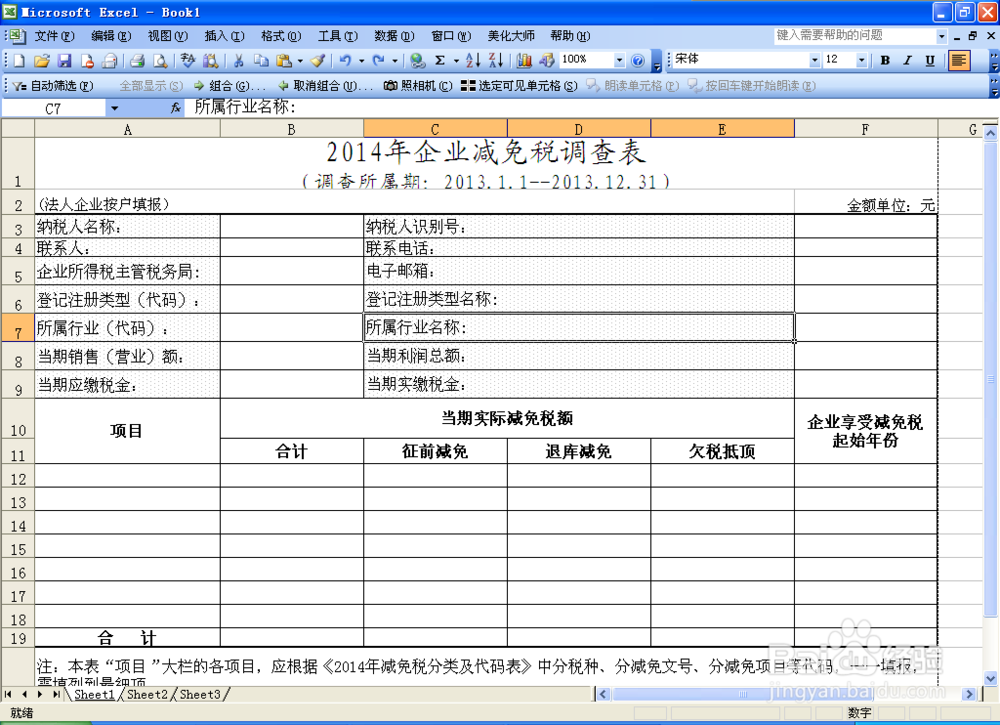The image size is (1000, 725).
Task: Cut selection with scissors icon
Action: 239,61
